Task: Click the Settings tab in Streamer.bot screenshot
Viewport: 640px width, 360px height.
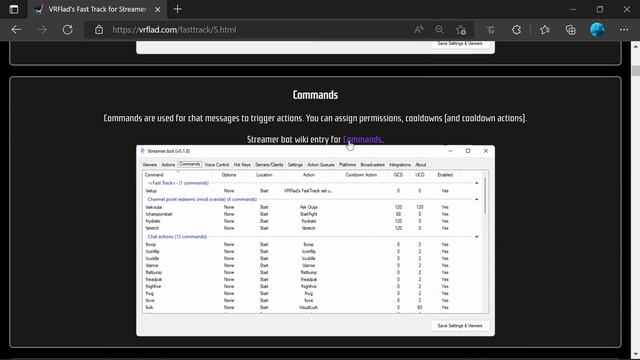Action: [x=295, y=164]
